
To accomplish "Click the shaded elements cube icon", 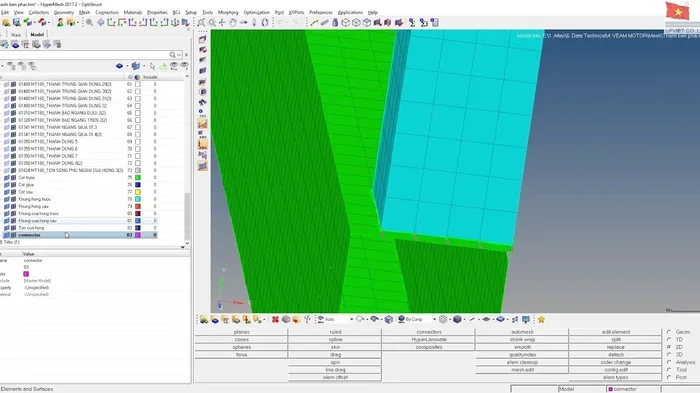I will point(457,319).
